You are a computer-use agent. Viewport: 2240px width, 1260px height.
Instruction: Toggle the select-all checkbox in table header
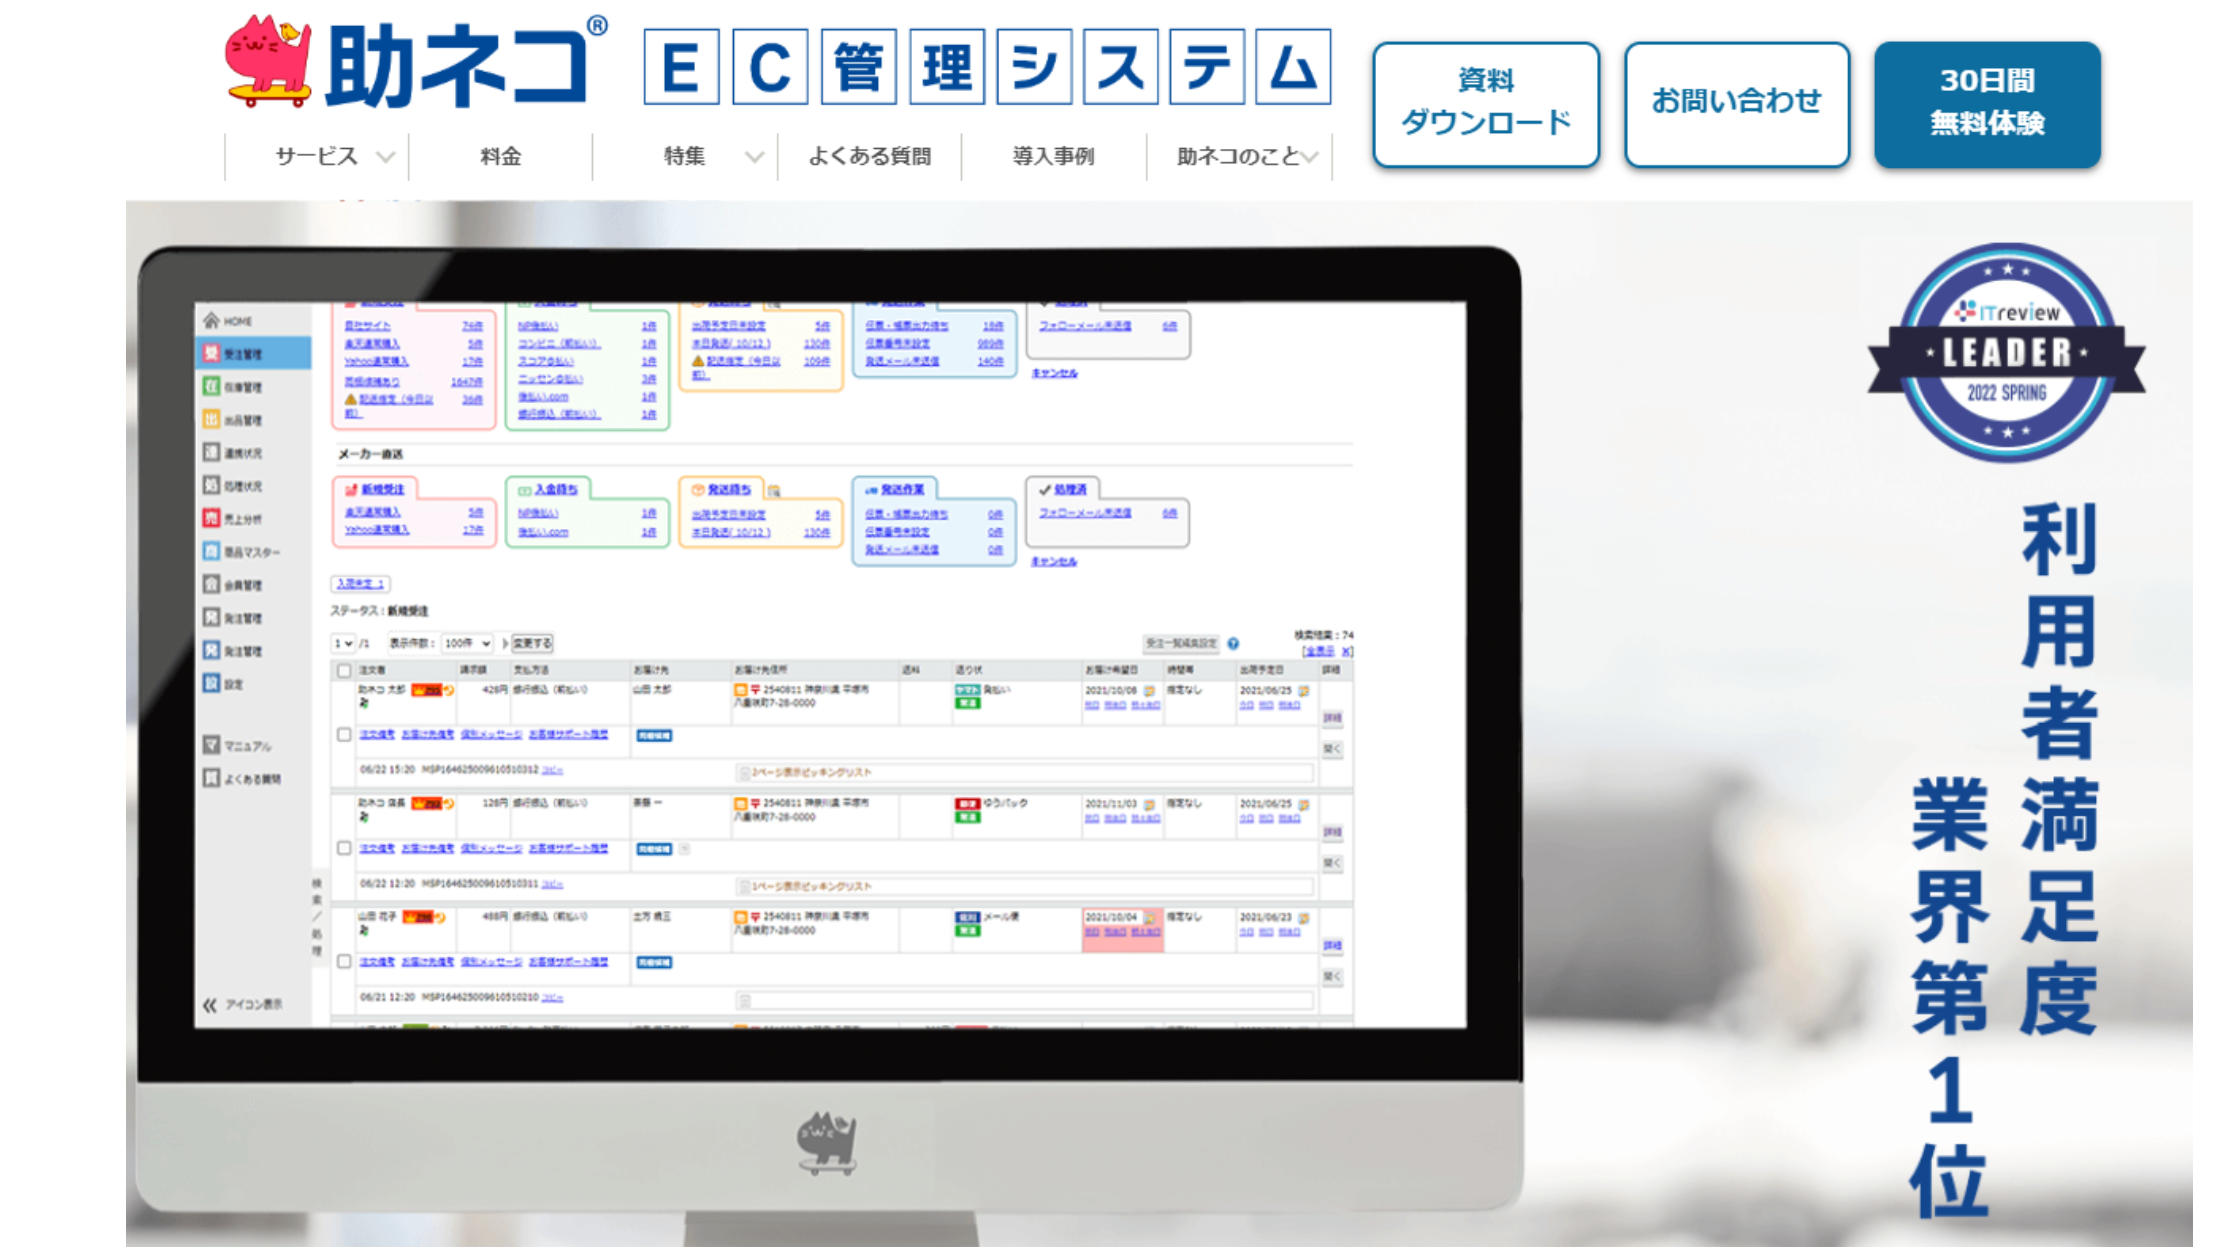coord(344,670)
